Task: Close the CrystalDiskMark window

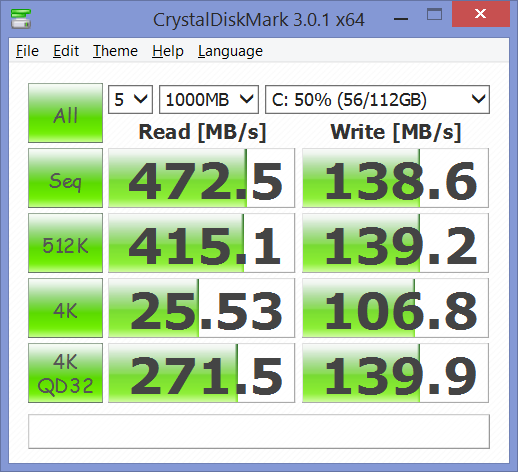Action: (481, 14)
